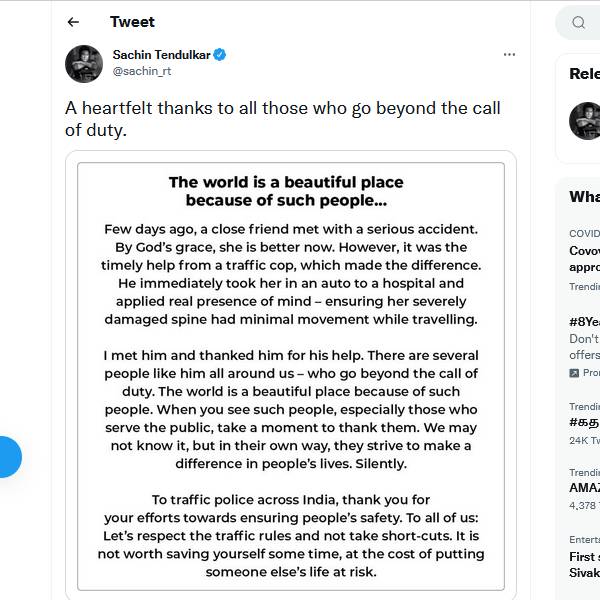Open the #8Ye promoted trend
The width and height of the screenshot is (600, 600).
click(x=584, y=322)
